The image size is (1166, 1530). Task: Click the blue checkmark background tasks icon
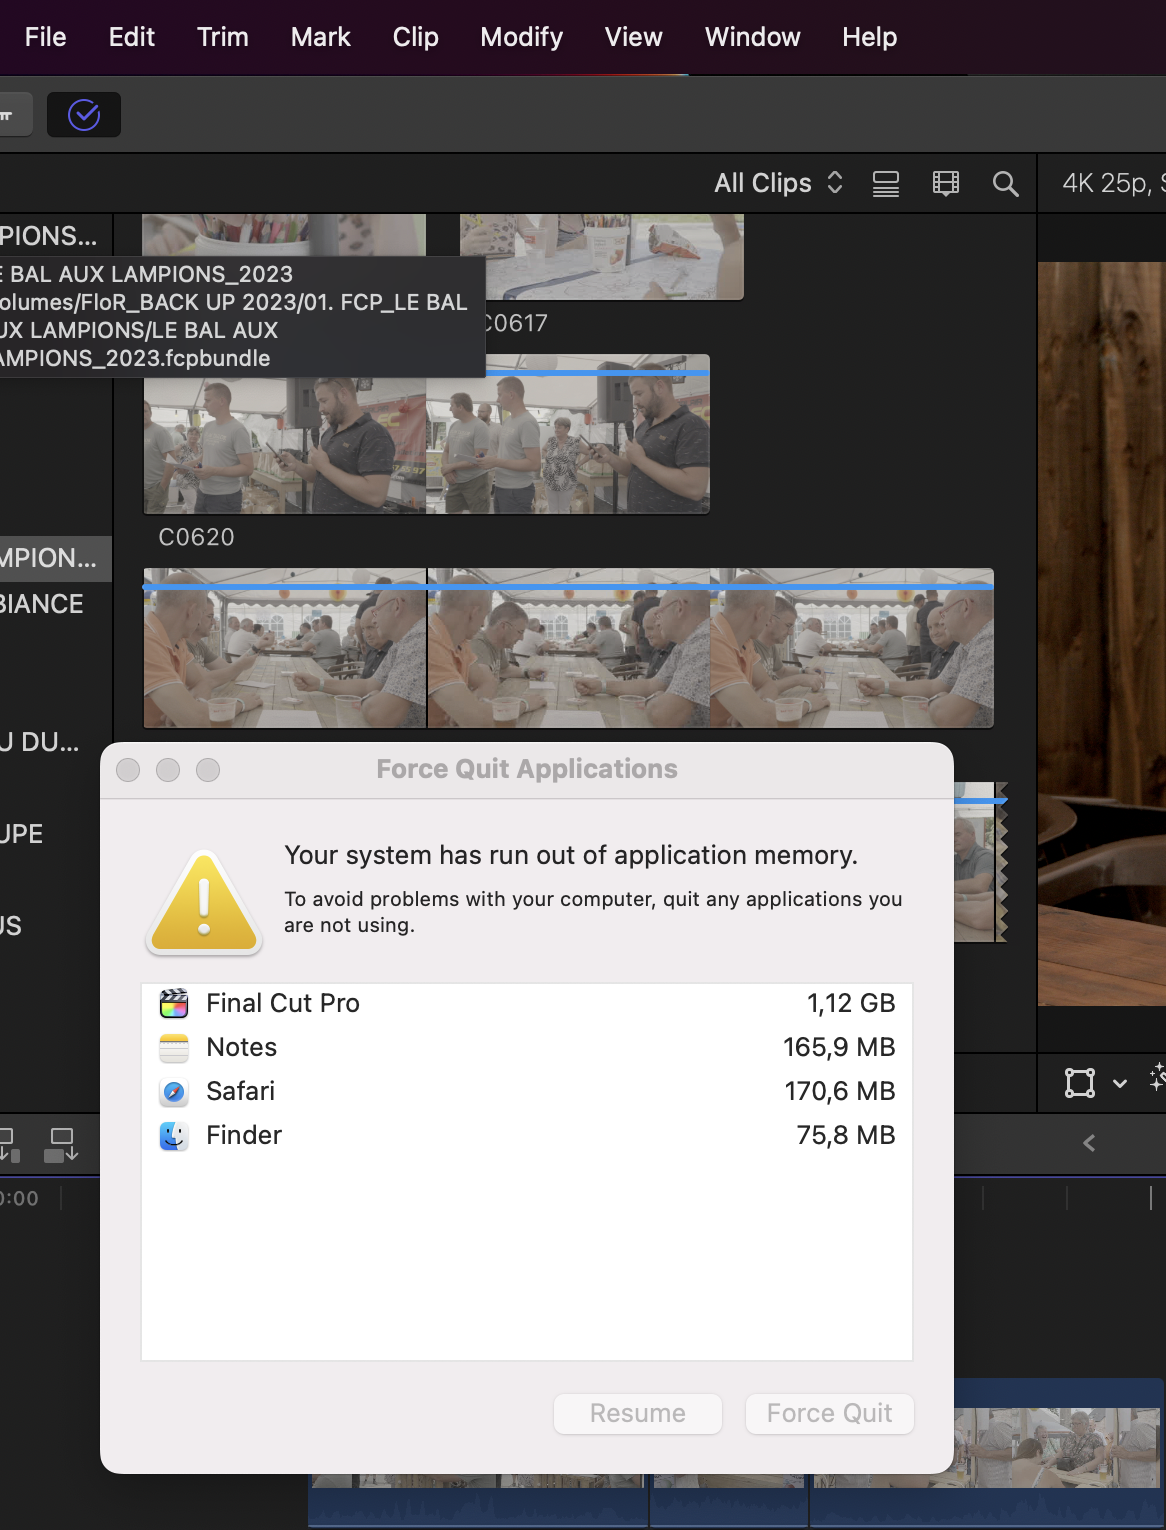[x=84, y=114]
